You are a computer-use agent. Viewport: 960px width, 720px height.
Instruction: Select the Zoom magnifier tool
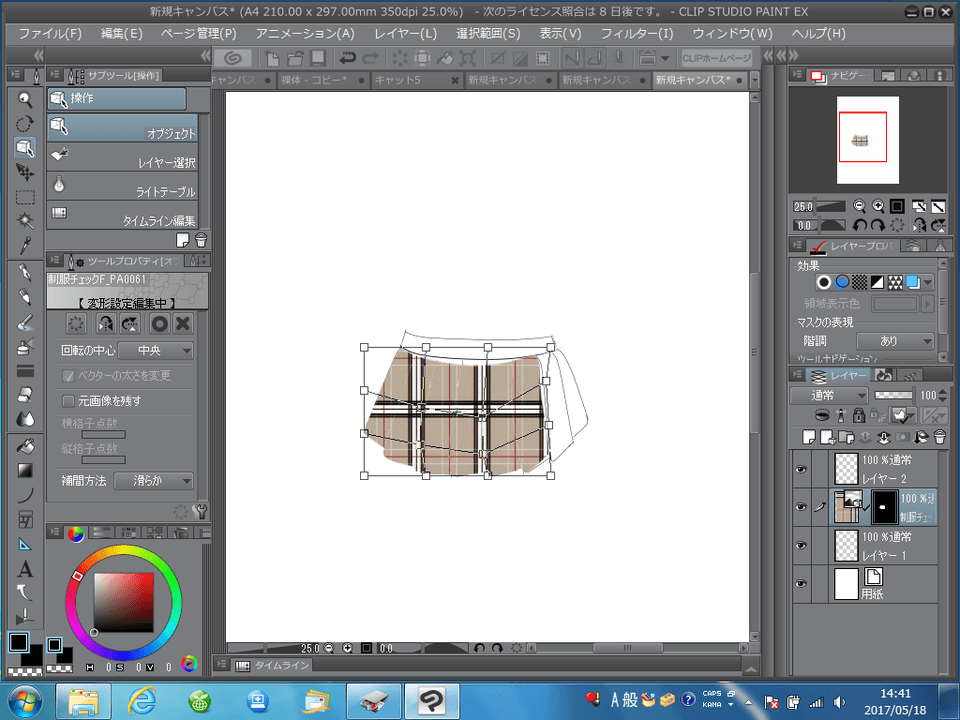(x=25, y=99)
